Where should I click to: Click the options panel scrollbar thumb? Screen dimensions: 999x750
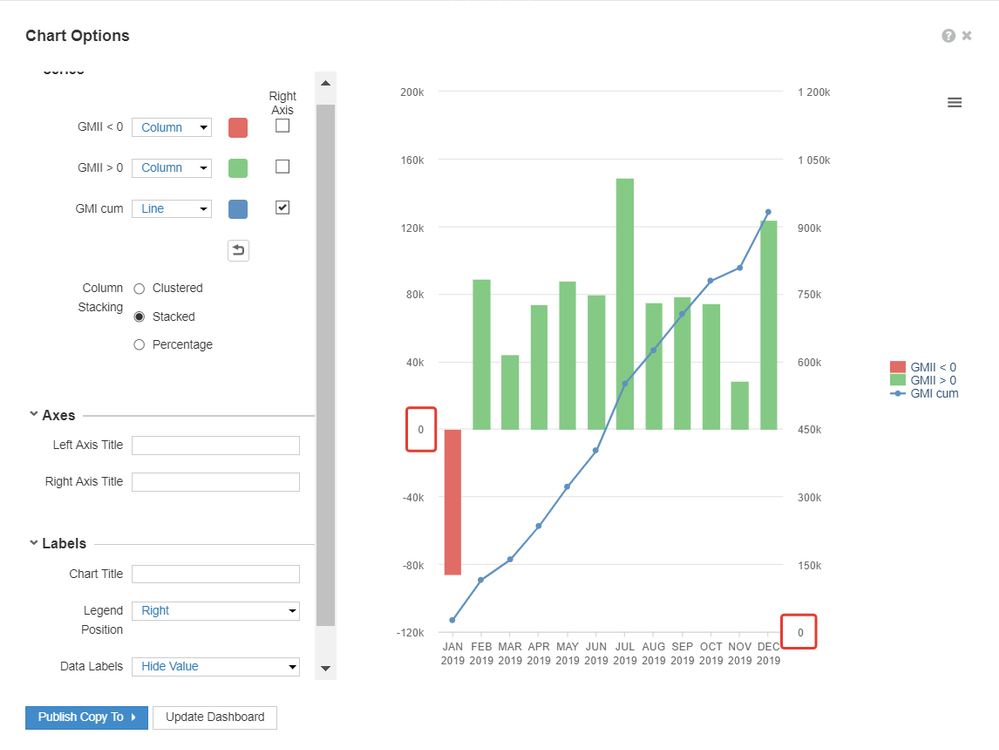click(x=326, y=365)
